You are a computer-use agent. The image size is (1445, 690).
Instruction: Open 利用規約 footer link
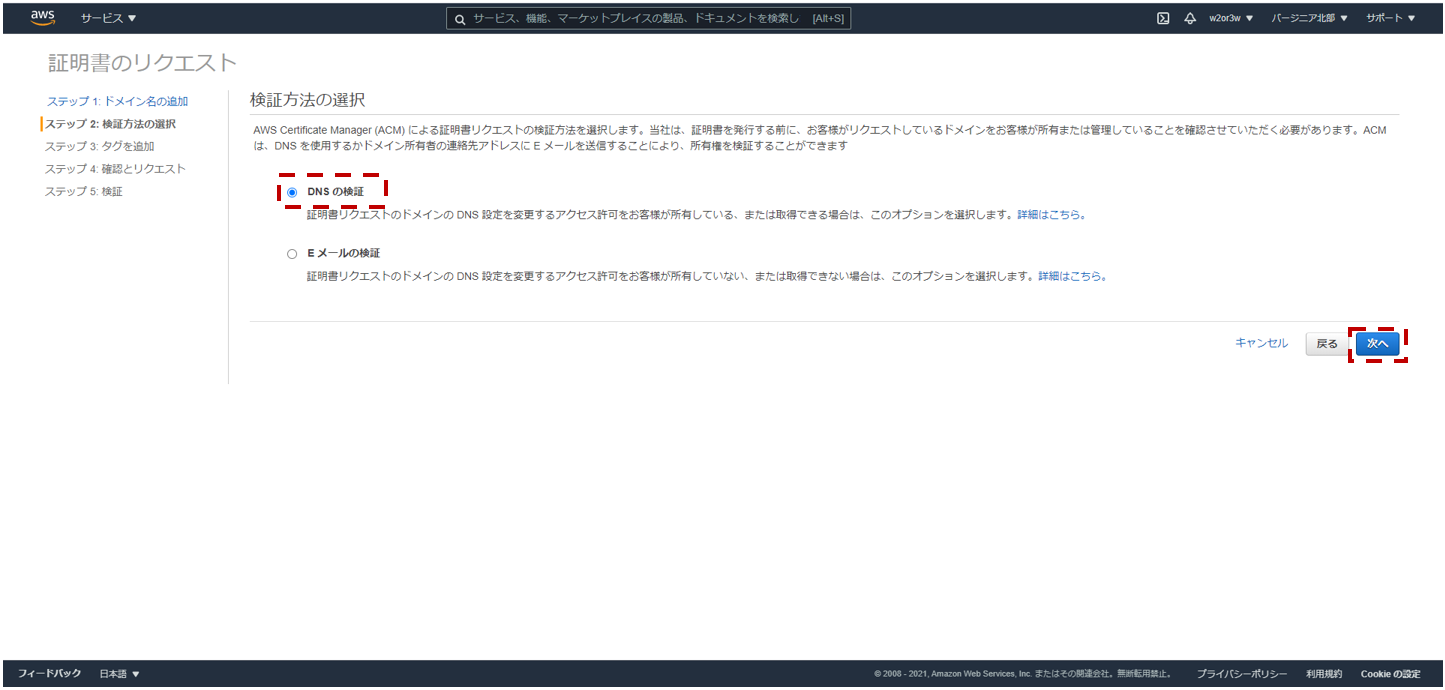pyautogui.click(x=1324, y=674)
